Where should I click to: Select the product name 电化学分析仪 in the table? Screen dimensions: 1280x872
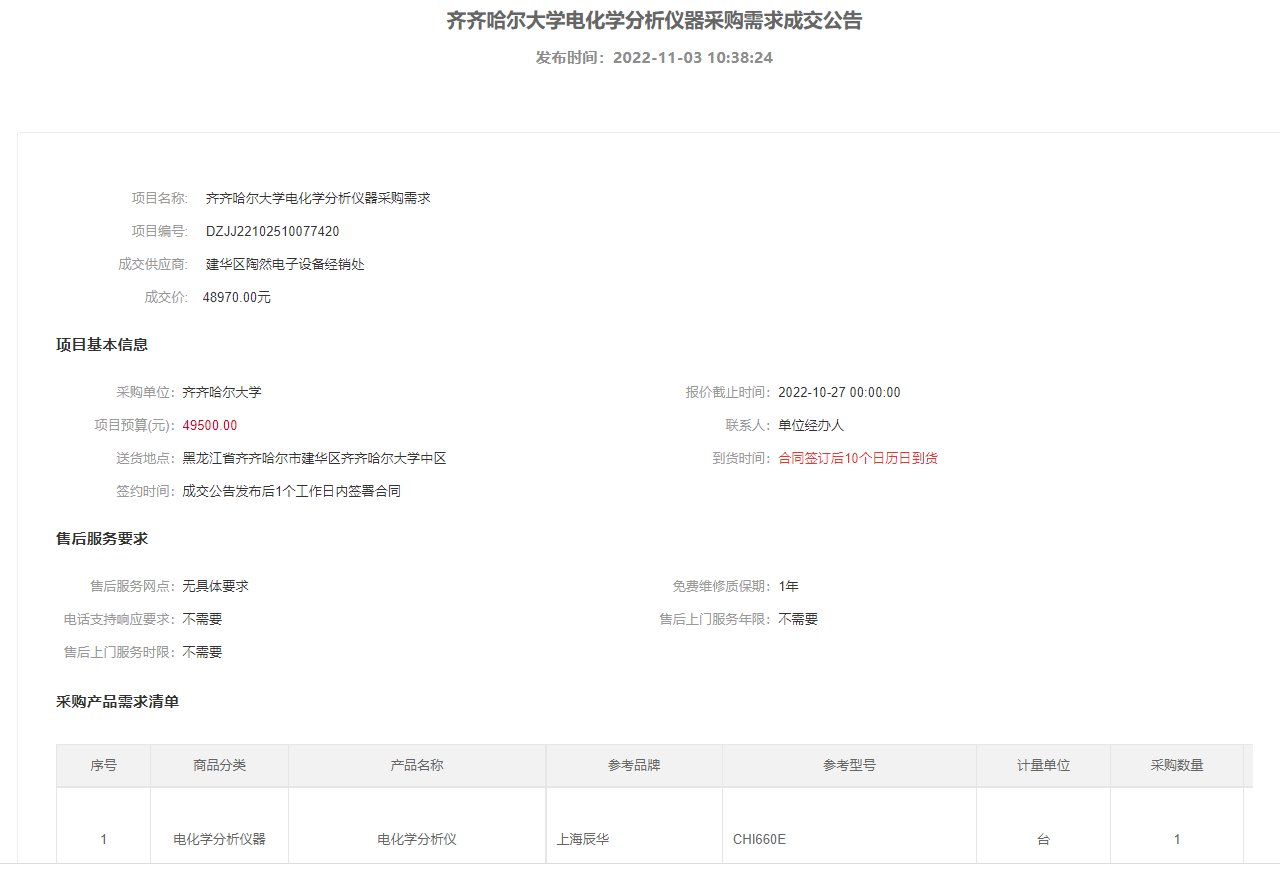pyautogui.click(x=415, y=839)
